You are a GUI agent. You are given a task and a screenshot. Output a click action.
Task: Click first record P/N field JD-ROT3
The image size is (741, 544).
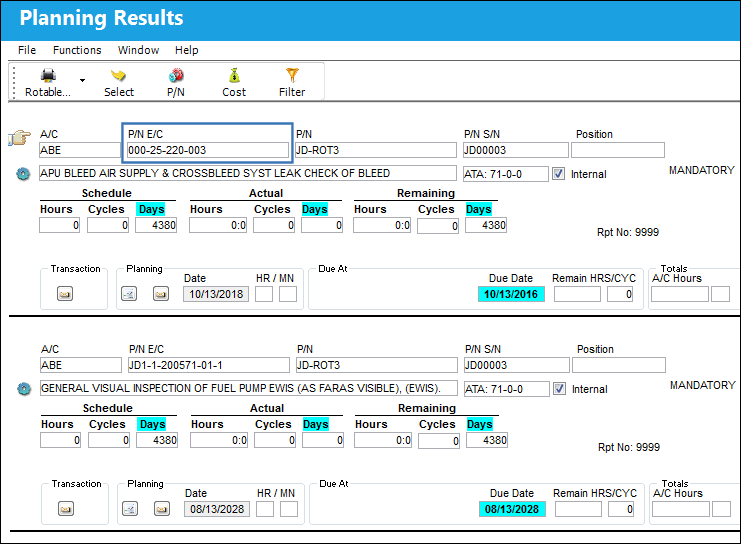pyautogui.click(x=376, y=150)
